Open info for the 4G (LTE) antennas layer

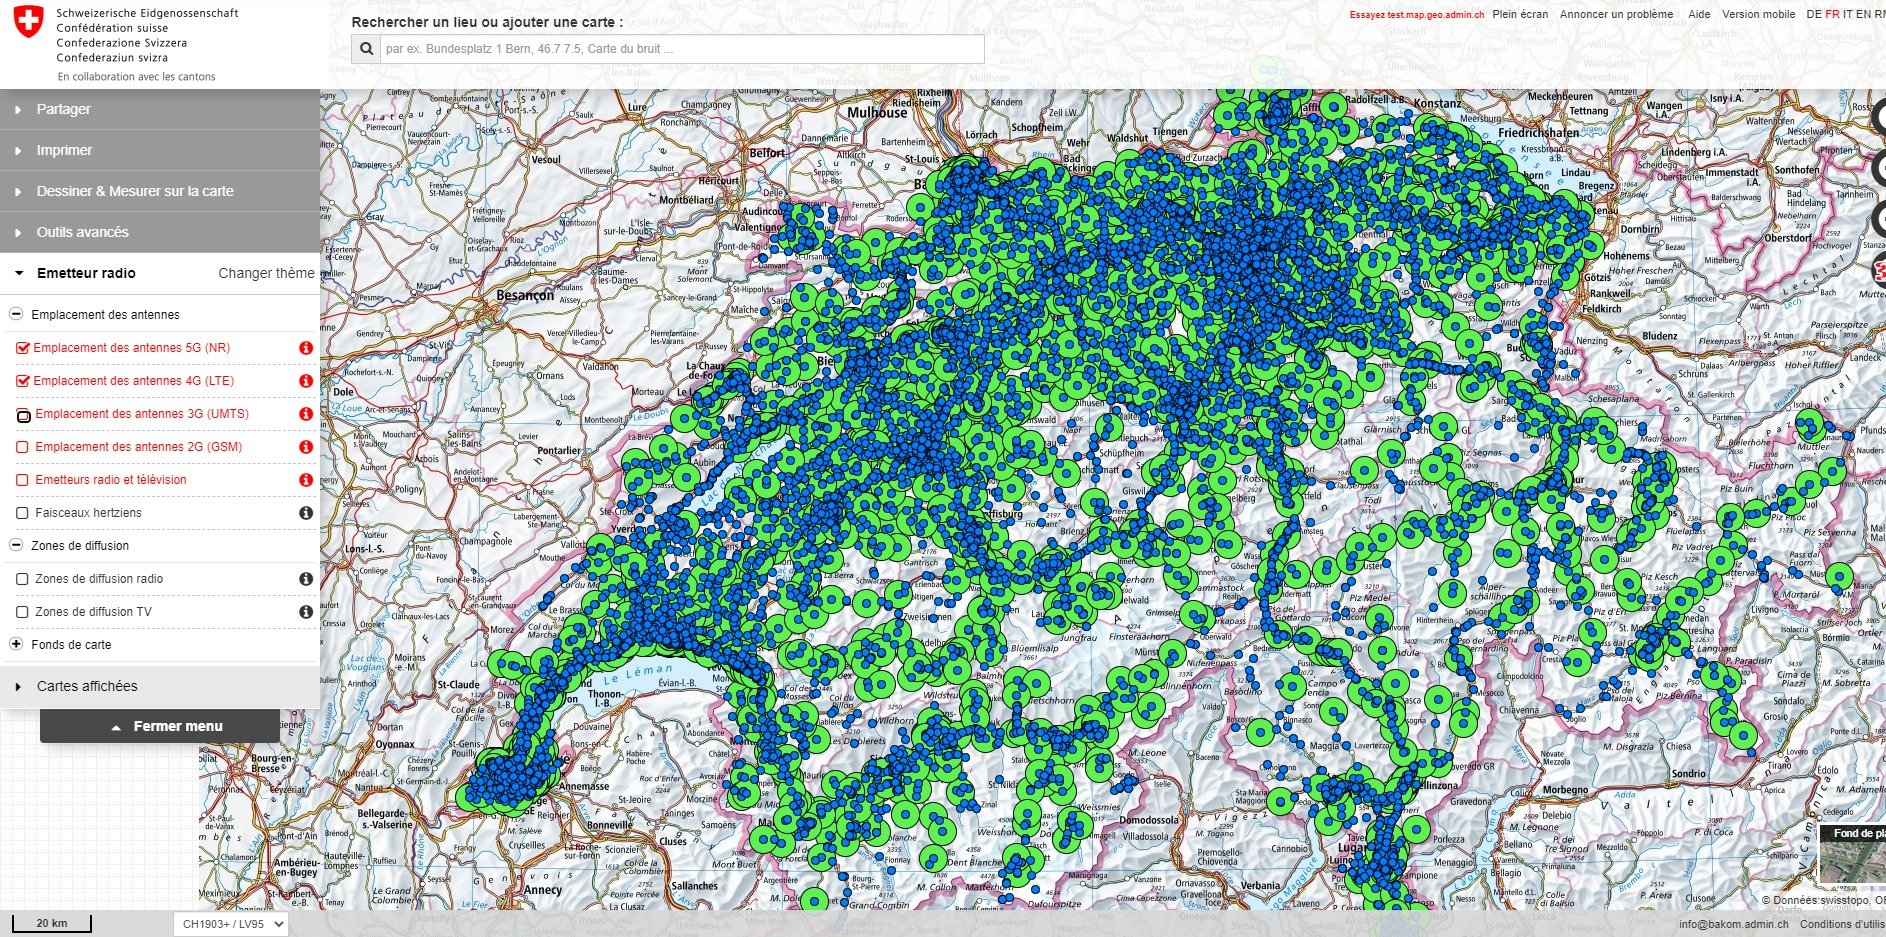pos(307,380)
